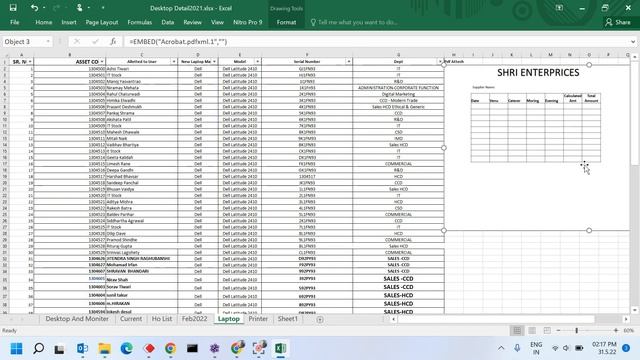Switch to the Feb2022 sheet tab
Screen dimensions: 640x360
(x=194, y=319)
